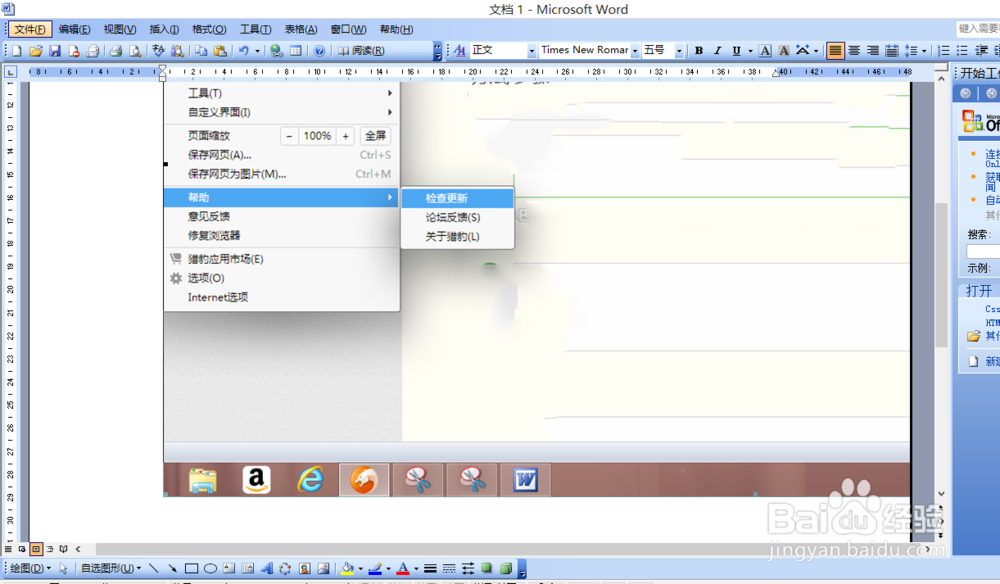Click the Numbering list button
This screenshot has width=1000, height=584.
pyautogui.click(x=944, y=50)
